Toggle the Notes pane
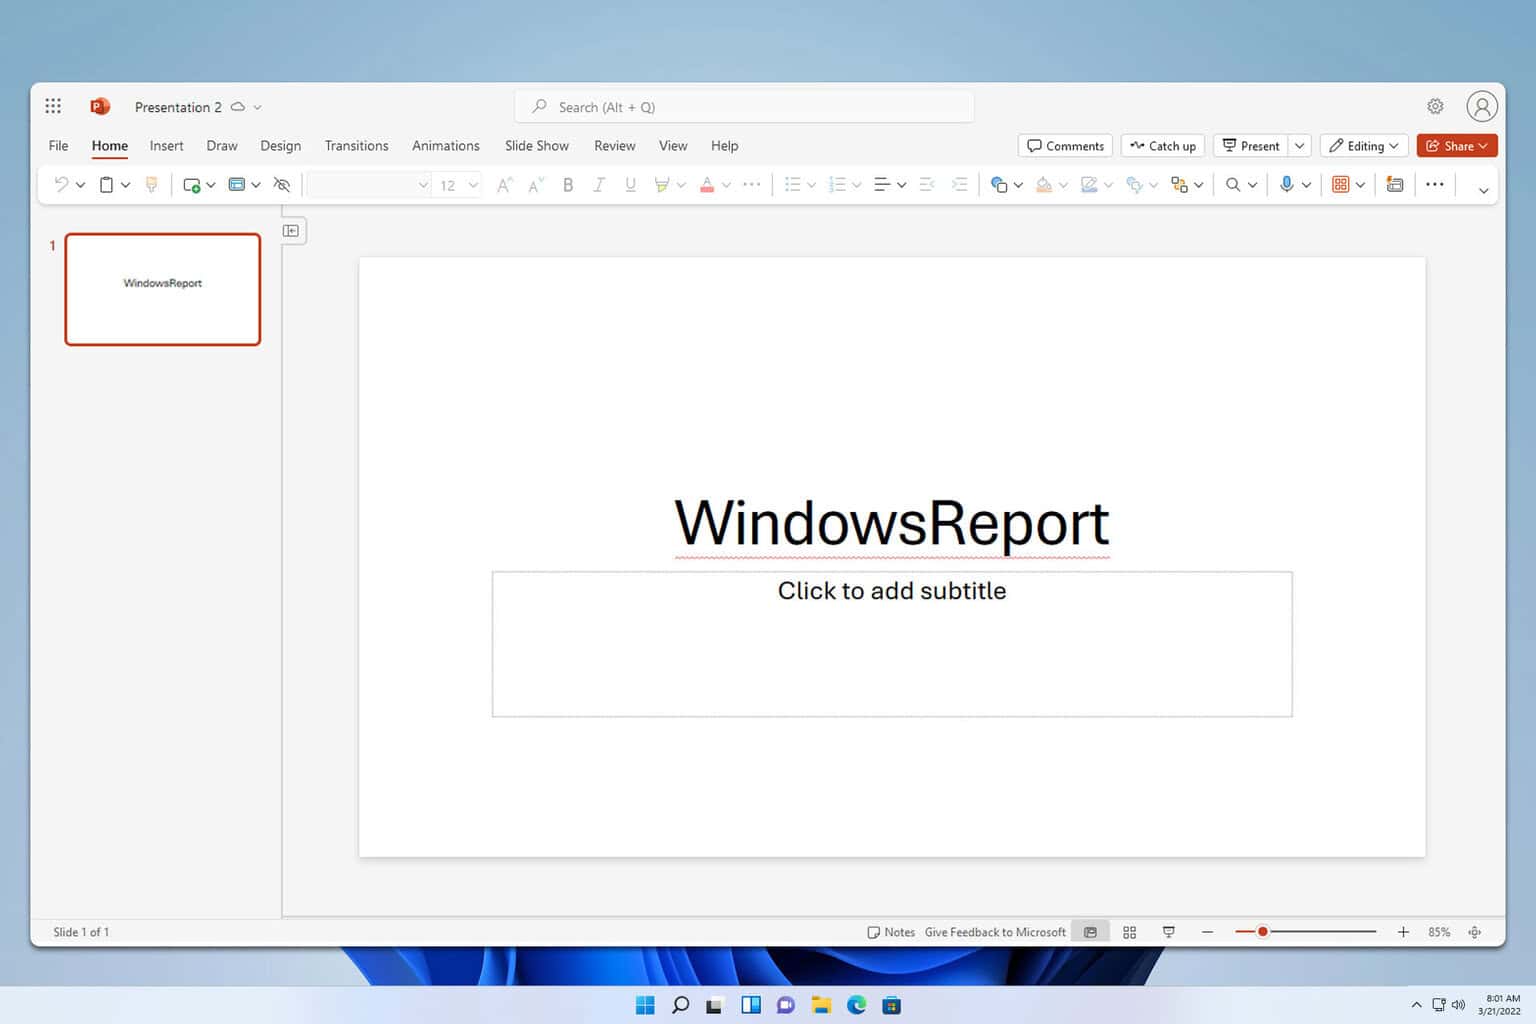The height and width of the screenshot is (1024, 1536). [x=891, y=932]
